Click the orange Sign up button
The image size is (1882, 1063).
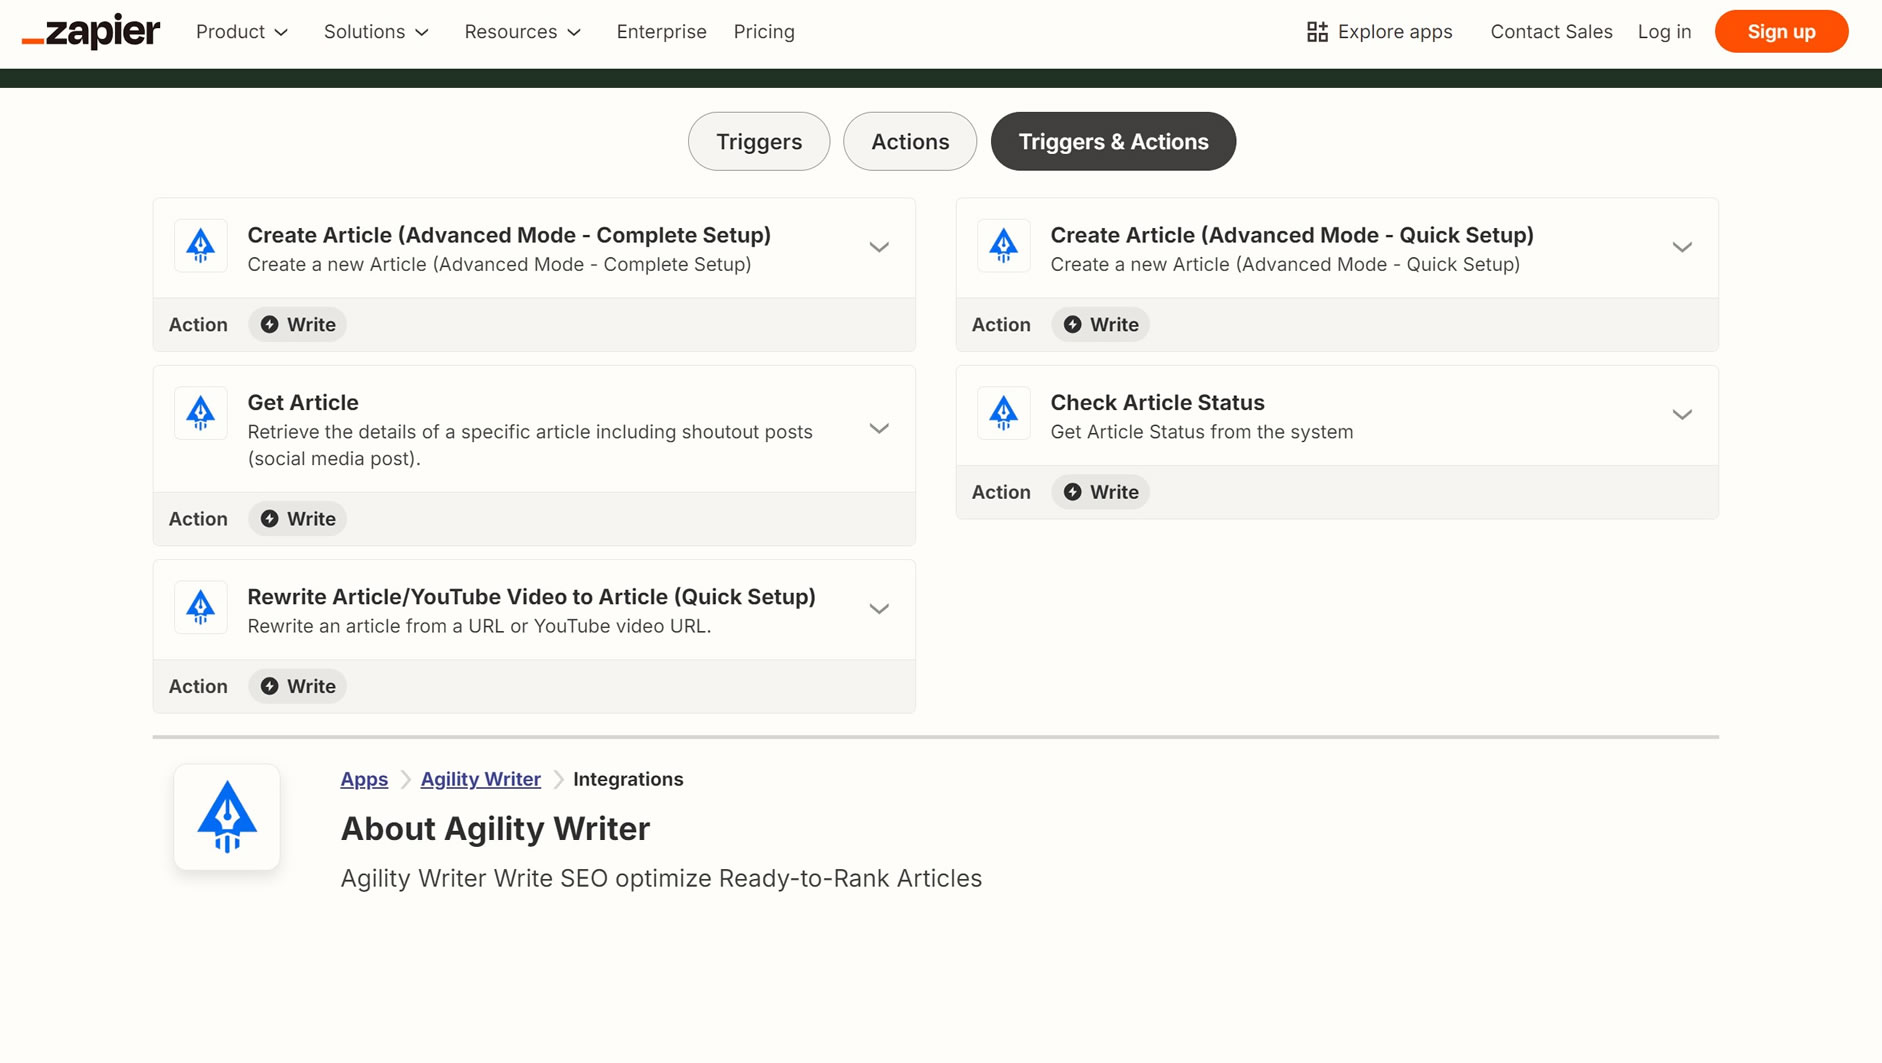[x=1781, y=32]
